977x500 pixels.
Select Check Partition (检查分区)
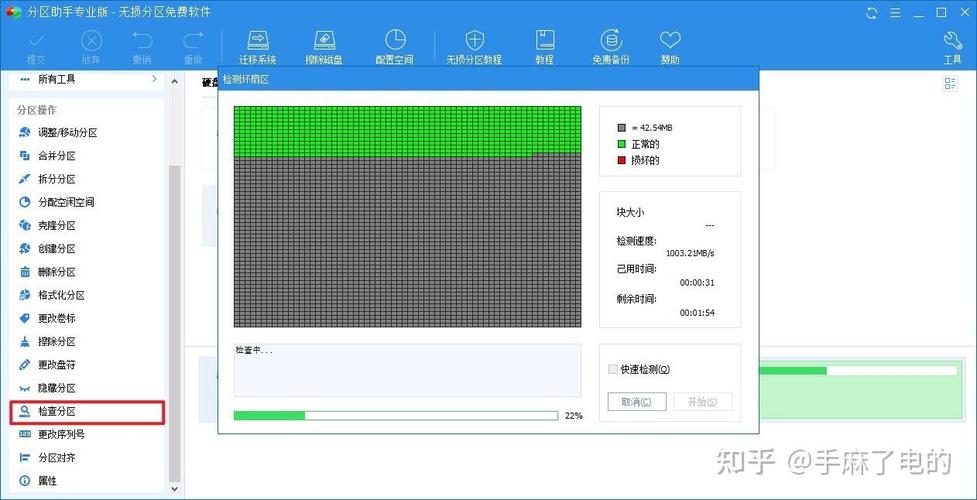point(87,412)
